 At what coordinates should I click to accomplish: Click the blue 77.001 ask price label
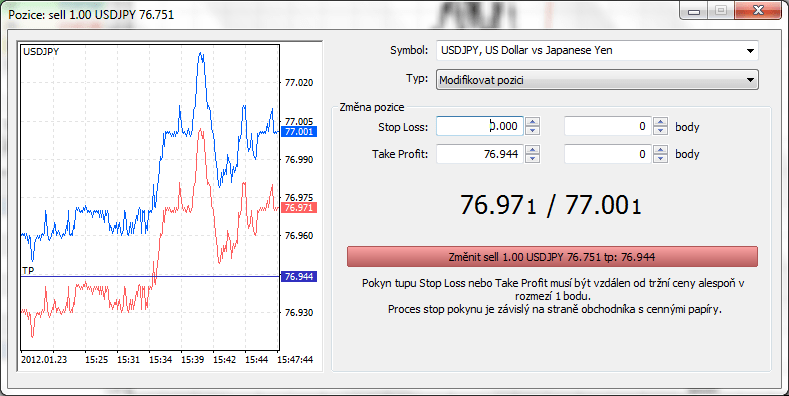[299, 131]
